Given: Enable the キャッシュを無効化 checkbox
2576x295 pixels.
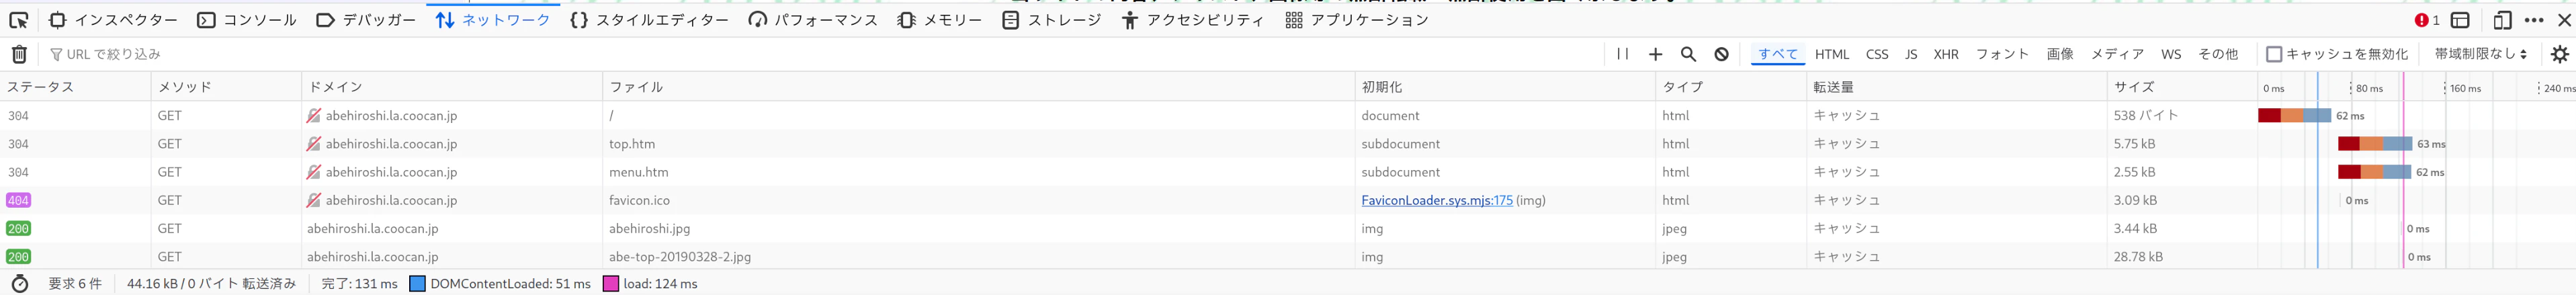Looking at the screenshot, I should click(x=2274, y=54).
